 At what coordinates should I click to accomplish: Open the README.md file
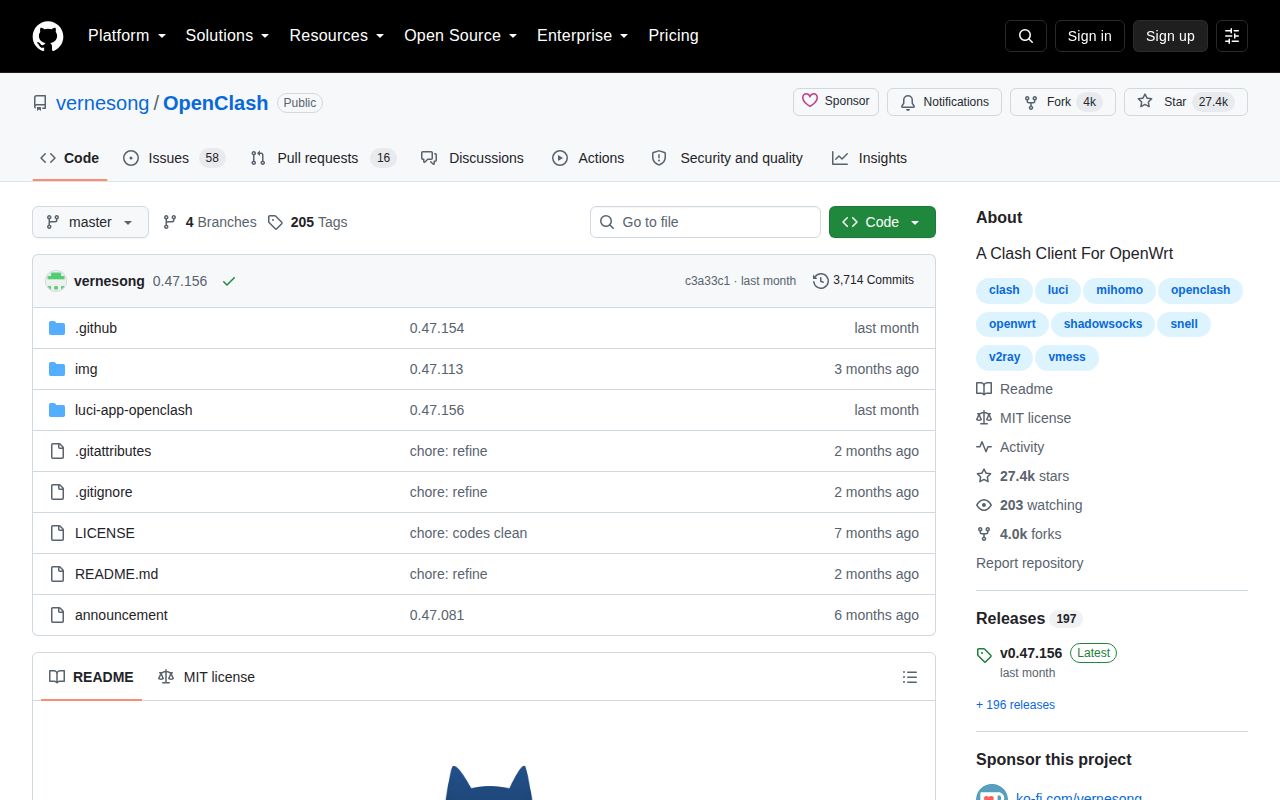tap(116, 574)
